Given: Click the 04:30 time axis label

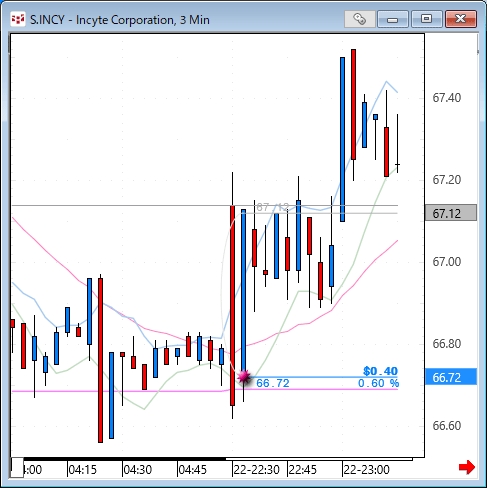Looking at the screenshot, I should click(137, 470).
